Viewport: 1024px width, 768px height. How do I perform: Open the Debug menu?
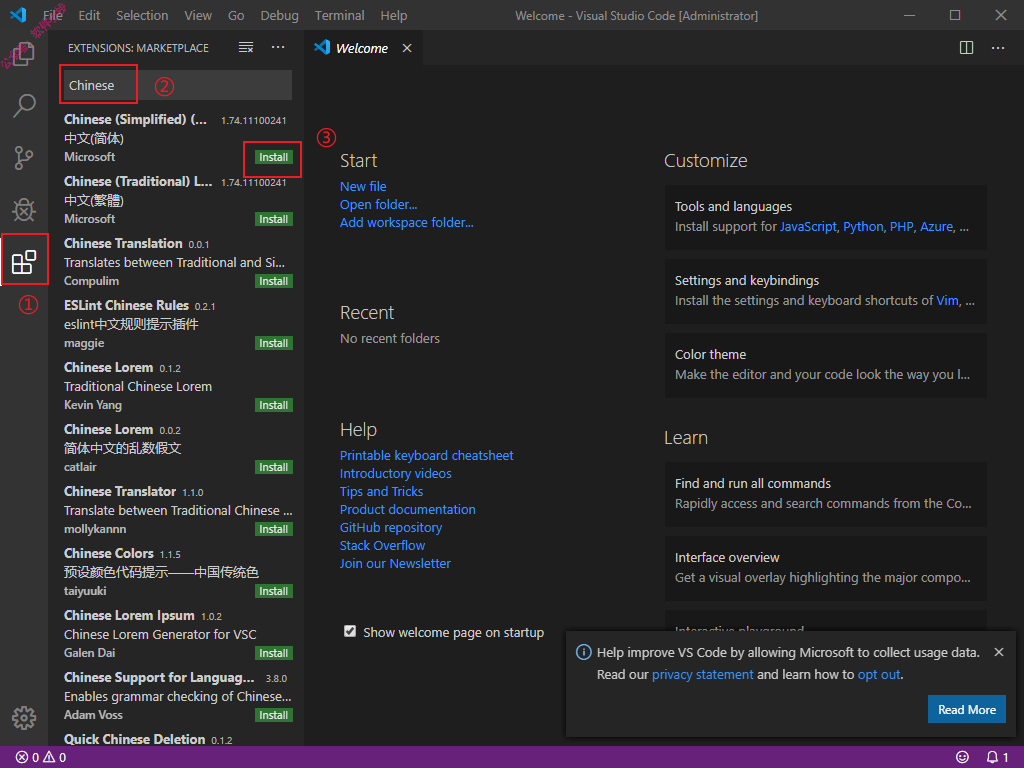pyautogui.click(x=280, y=15)
